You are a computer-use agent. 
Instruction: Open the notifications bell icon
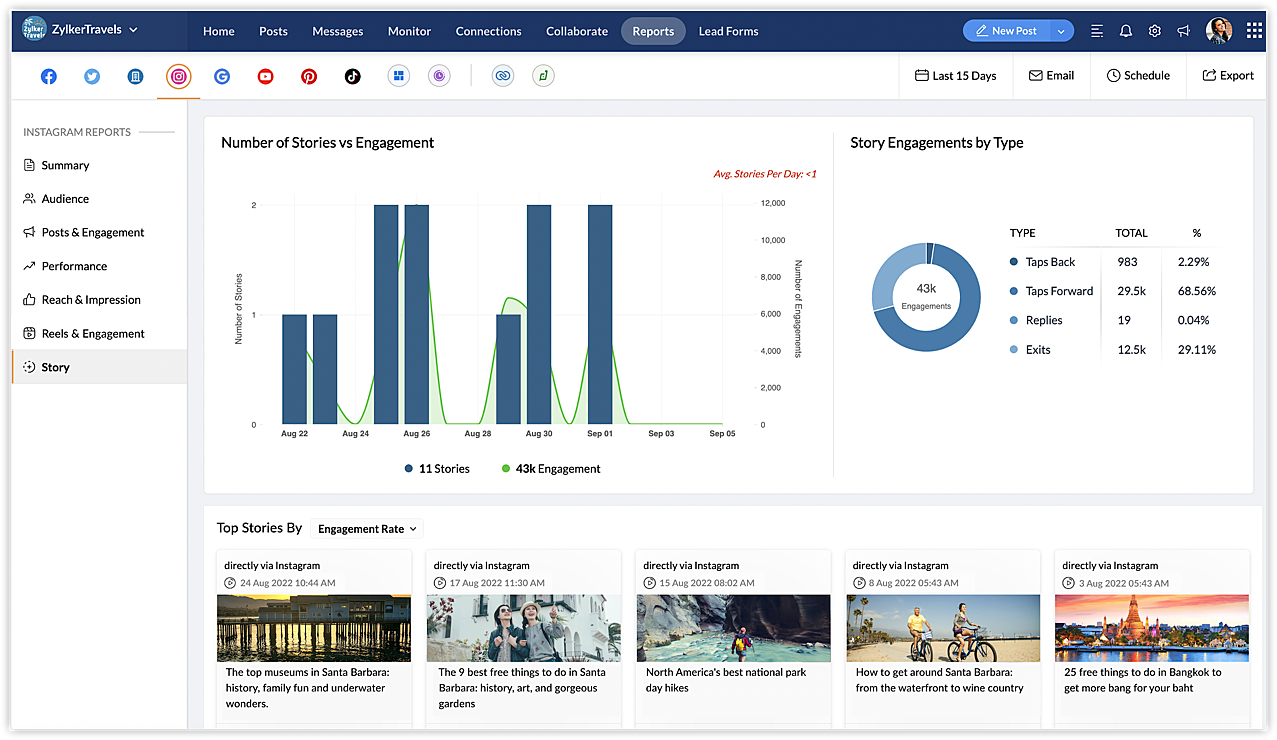1126,31
